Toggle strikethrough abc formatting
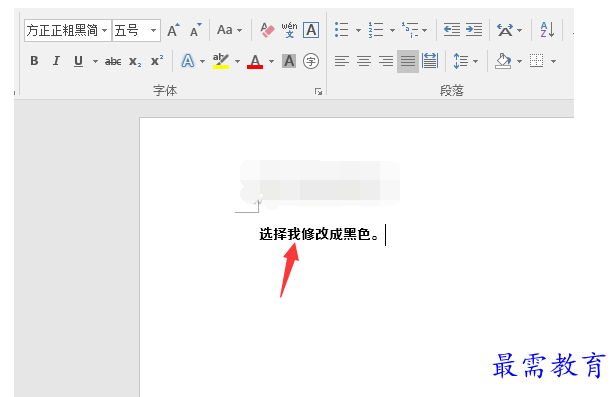This screenshot has height=397, width=614. 113,61
